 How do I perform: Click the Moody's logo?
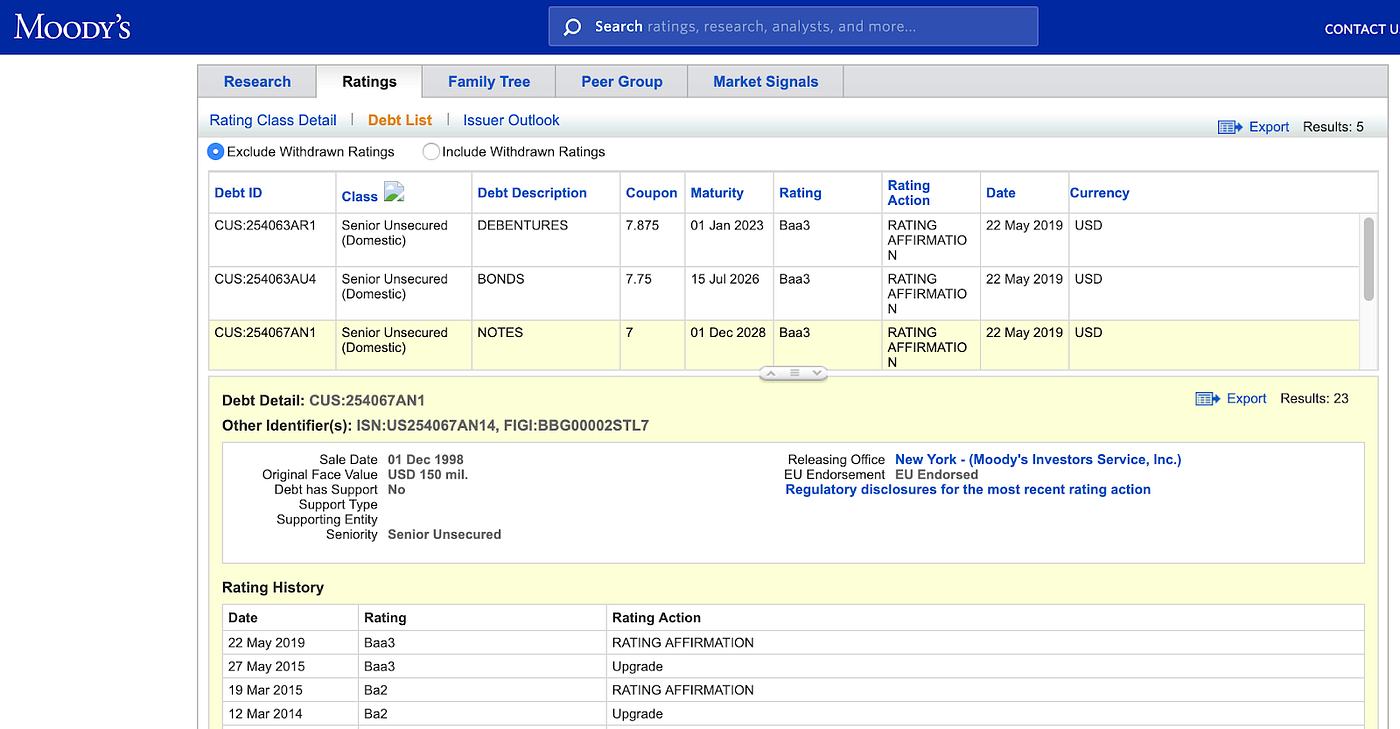[72, 26]
